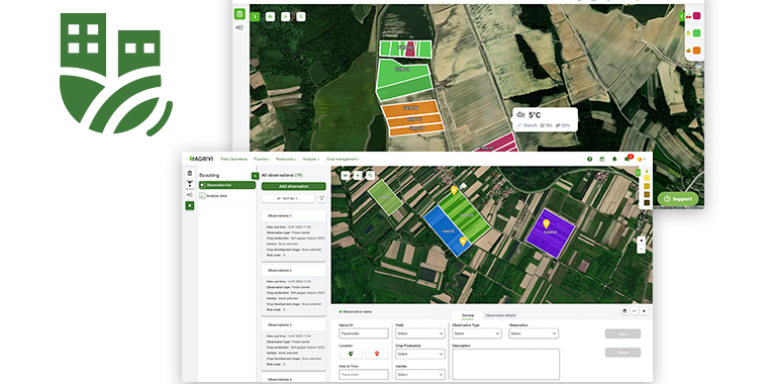This screenshot has height=384, width=768.
Task: Click the filter icon beside Sort by
Action: pyautogui.click(x=322, y=198)
